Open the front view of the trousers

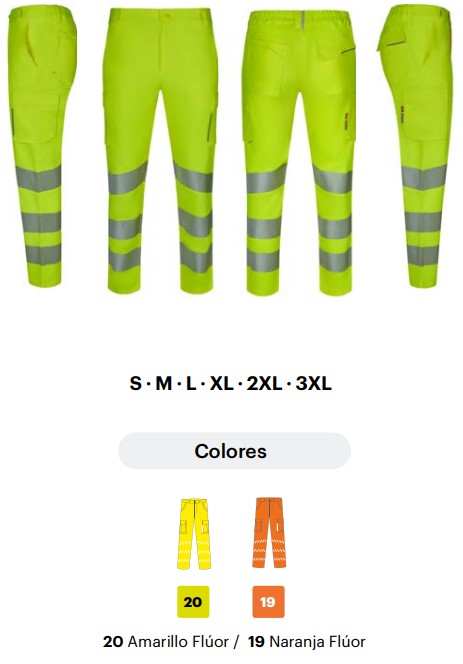tap(160, 150)
